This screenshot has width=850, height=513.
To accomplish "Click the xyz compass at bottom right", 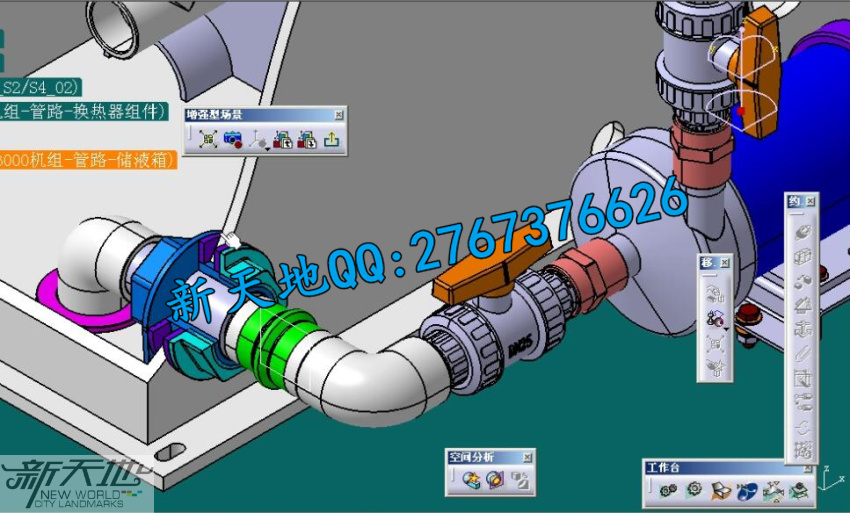I will 830,478.
